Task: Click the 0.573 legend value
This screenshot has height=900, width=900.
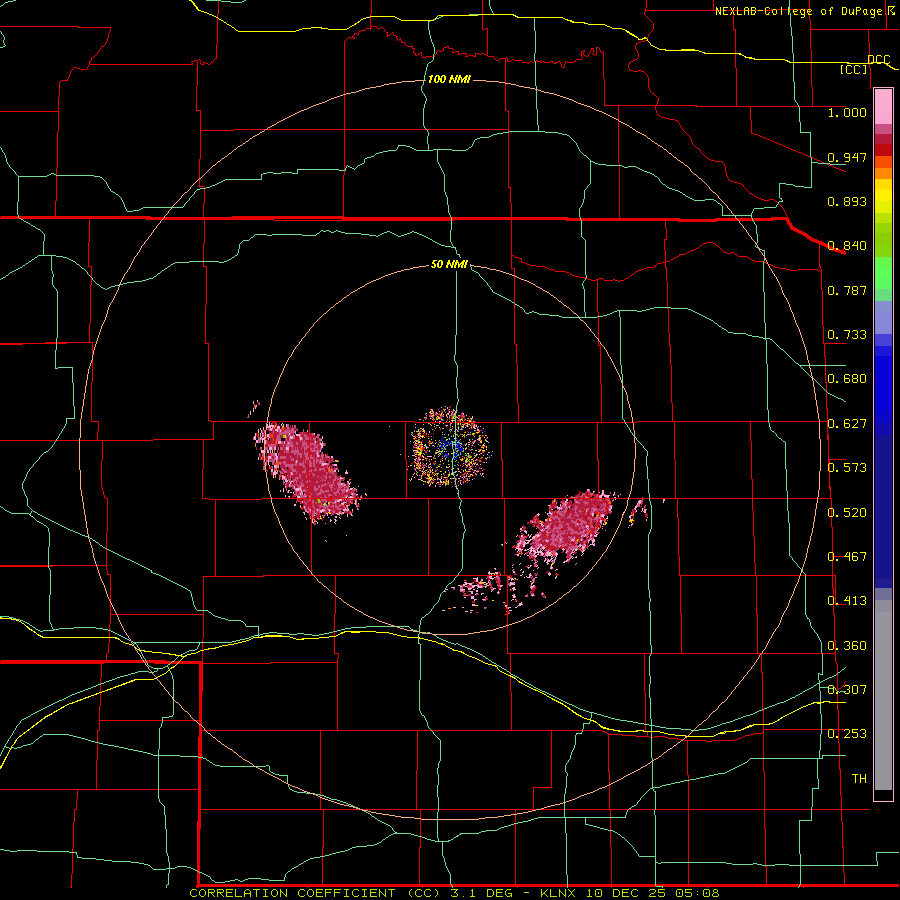Action: click(x=847, y=468)
